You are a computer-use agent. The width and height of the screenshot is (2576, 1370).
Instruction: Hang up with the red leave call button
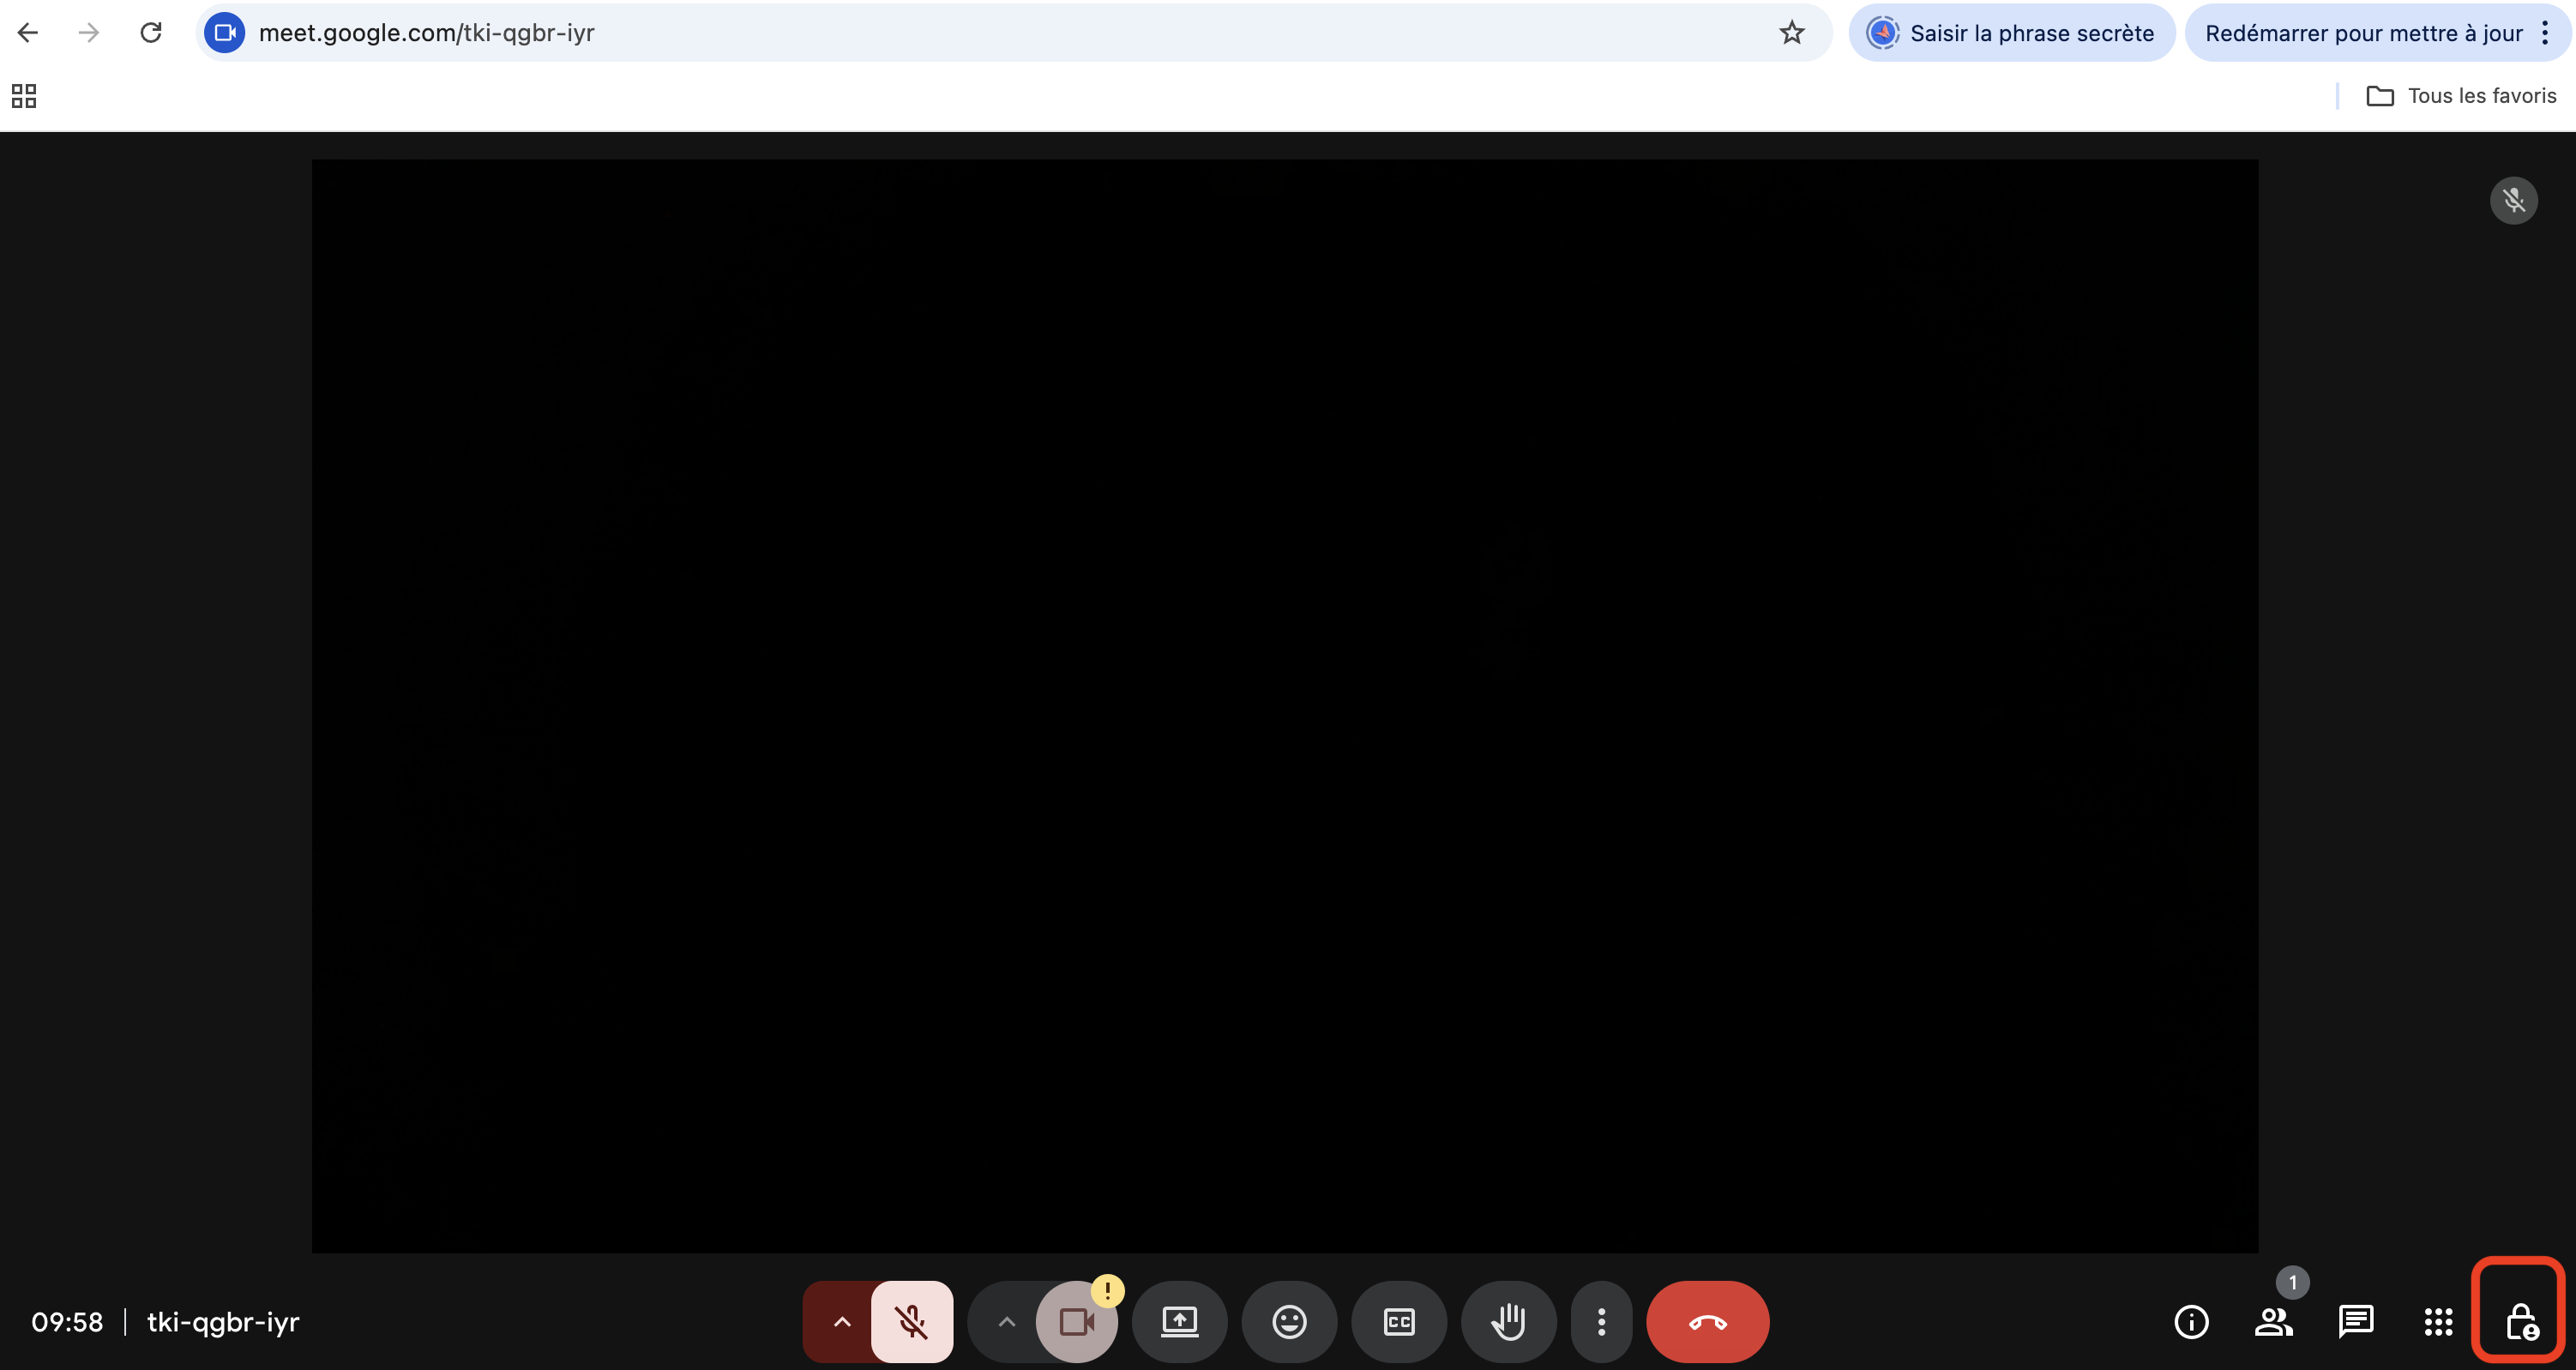1707,1321
